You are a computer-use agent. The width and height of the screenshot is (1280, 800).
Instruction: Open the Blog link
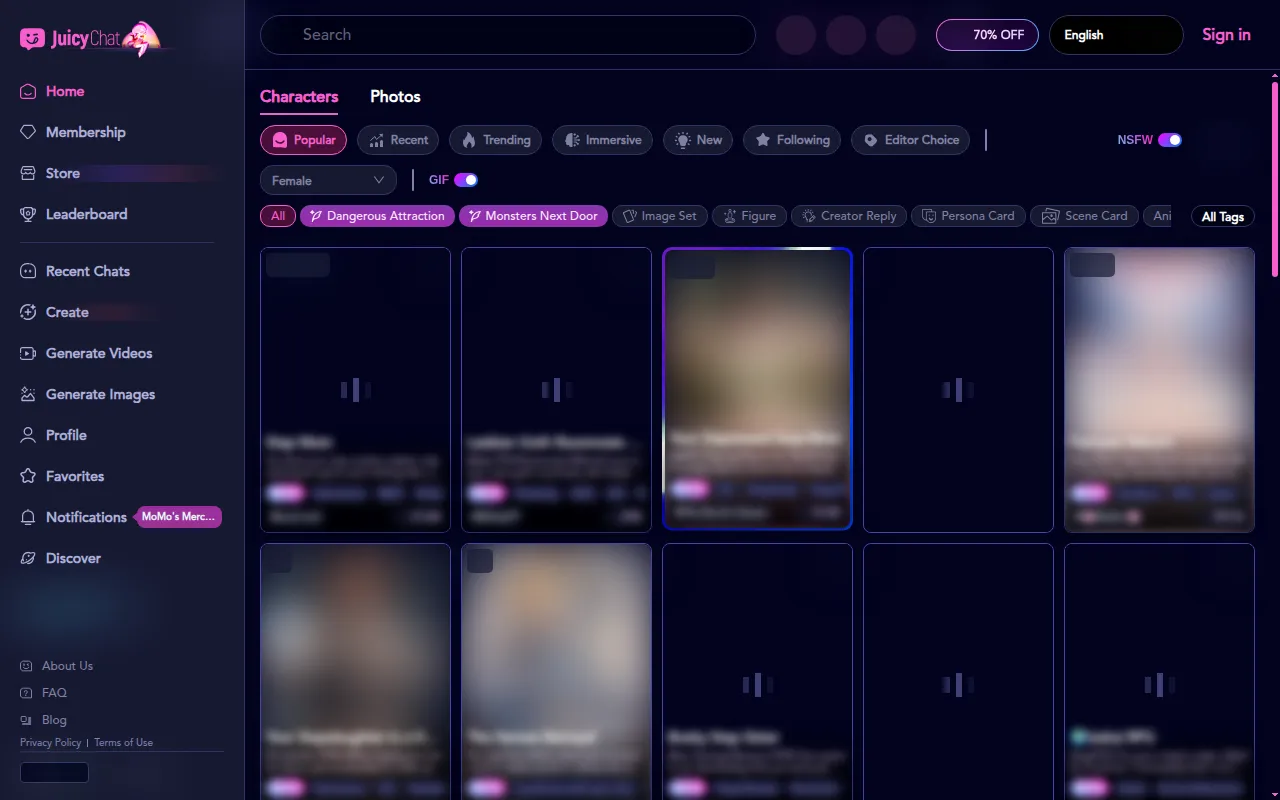tap(54, 720)
